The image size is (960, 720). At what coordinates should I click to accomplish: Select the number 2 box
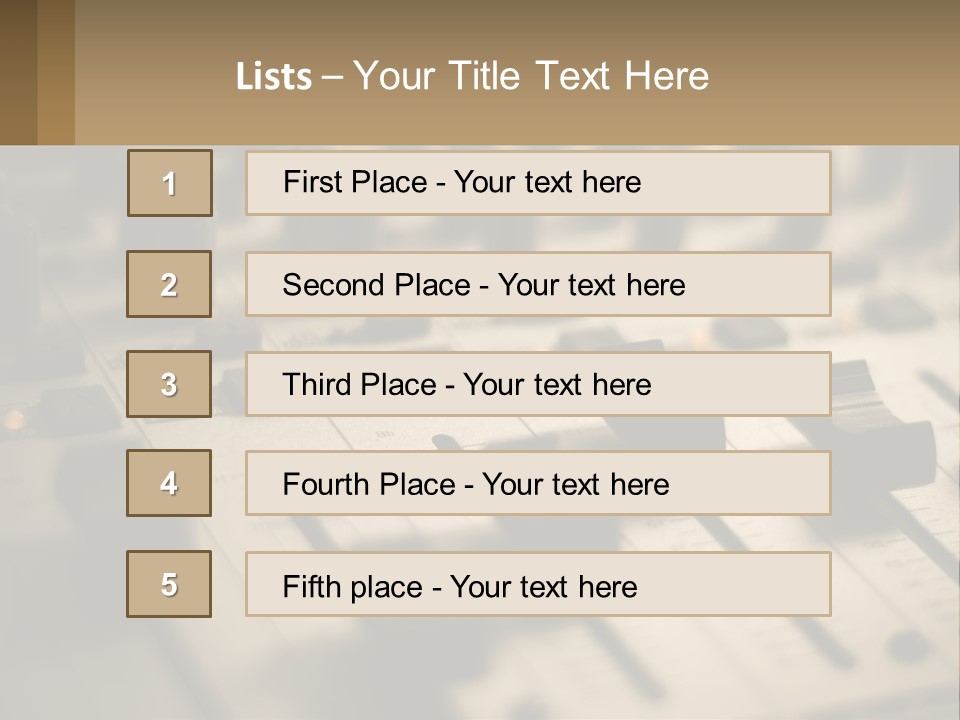pos(169,284)
